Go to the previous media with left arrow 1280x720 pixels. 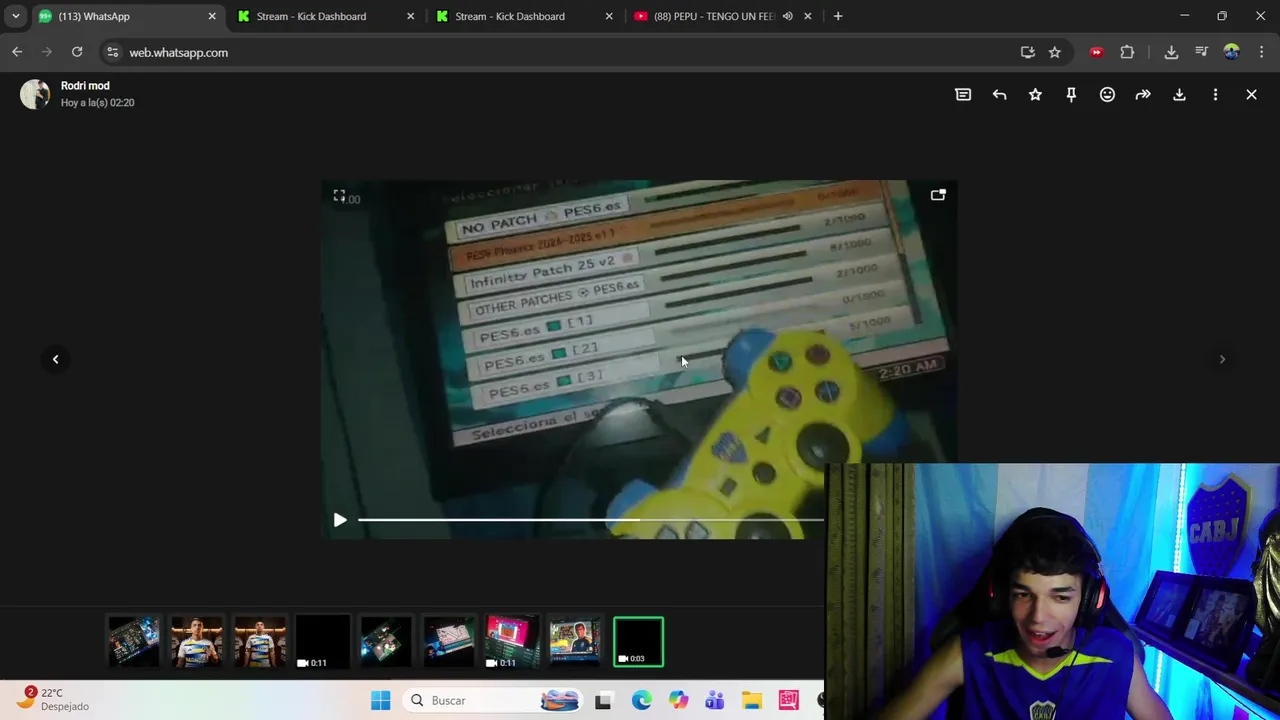tap(56, 359)
